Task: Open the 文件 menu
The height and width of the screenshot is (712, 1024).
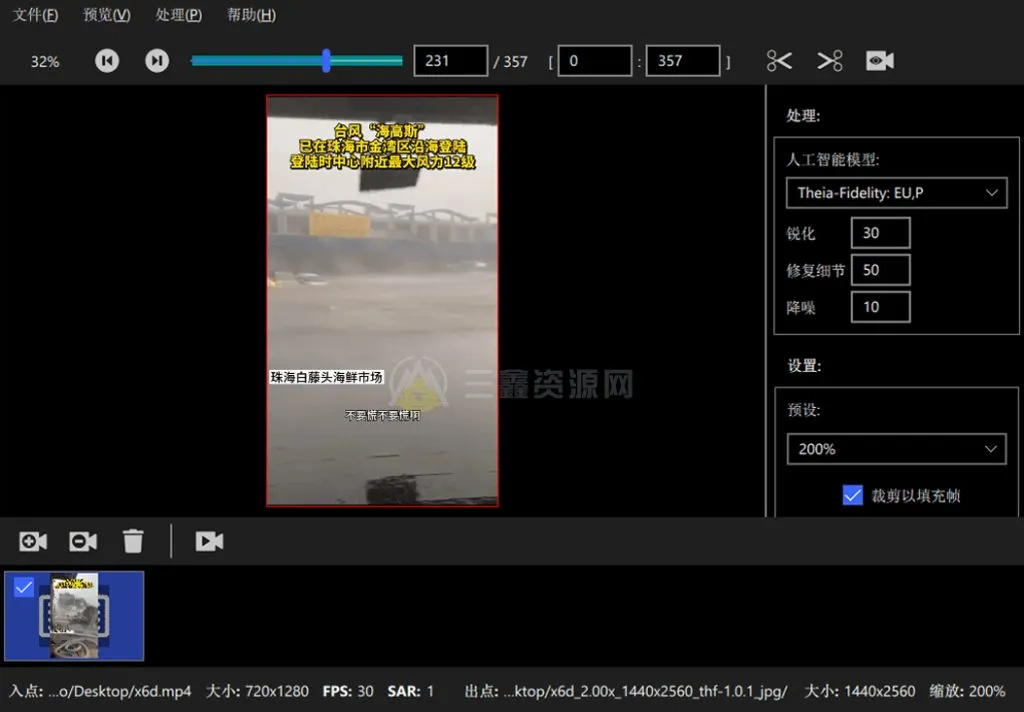Action: click(x=35, y=14)
